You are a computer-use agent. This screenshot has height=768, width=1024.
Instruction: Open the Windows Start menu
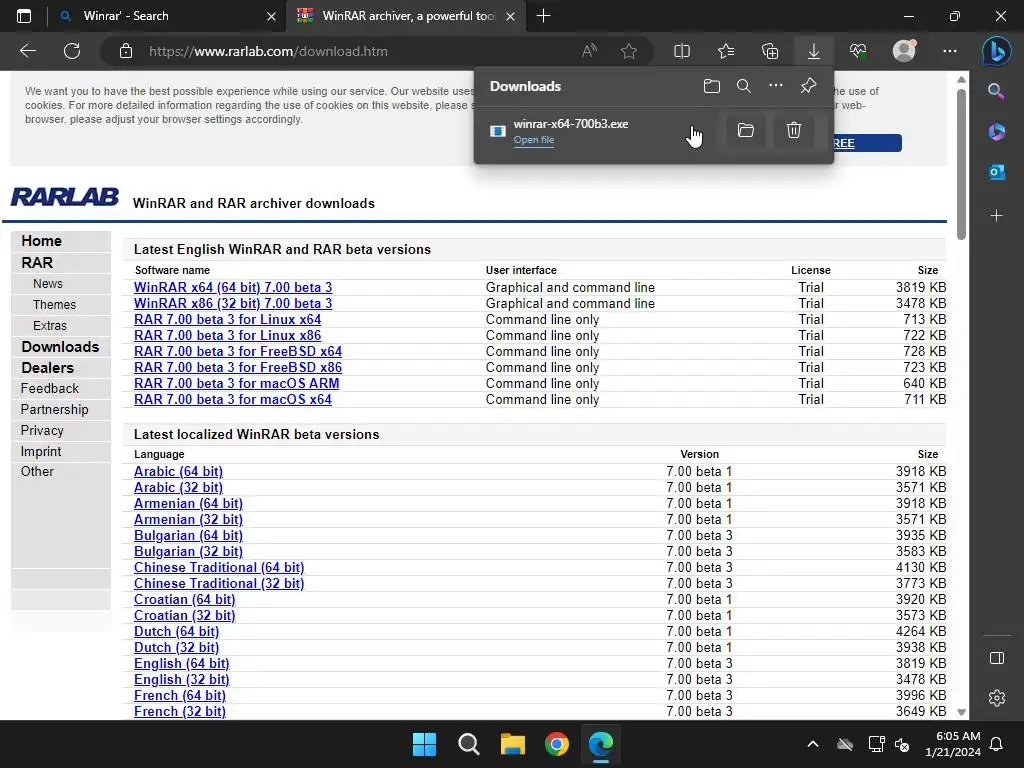pos(424,744)
